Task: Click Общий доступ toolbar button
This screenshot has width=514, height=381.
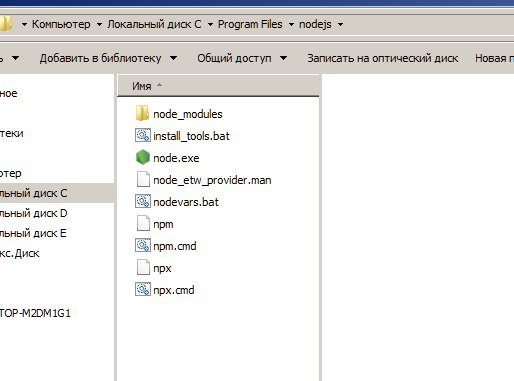Action: point(234,58)
